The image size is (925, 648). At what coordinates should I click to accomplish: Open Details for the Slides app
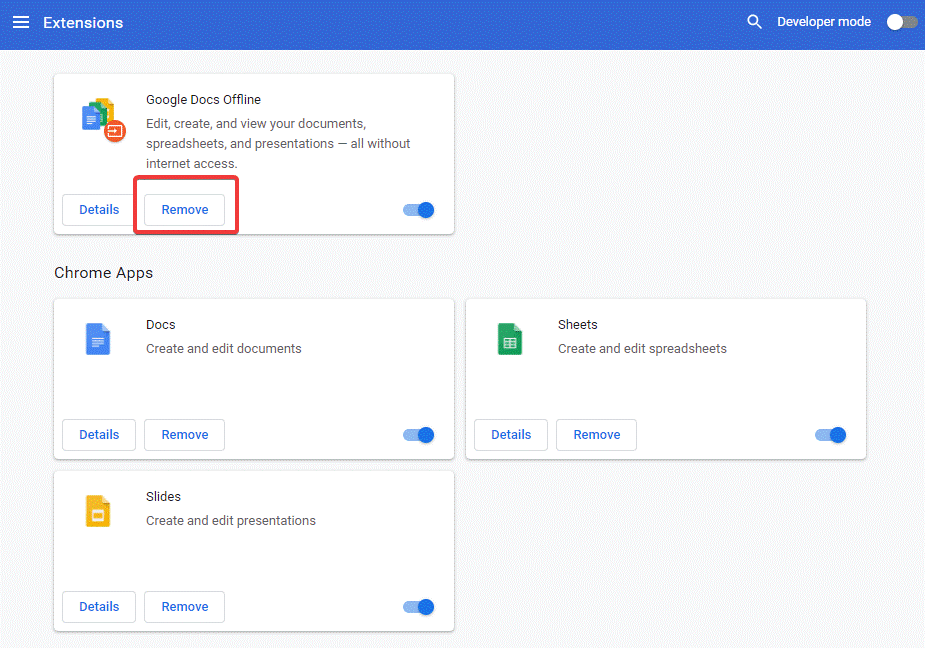coord(99,607)
